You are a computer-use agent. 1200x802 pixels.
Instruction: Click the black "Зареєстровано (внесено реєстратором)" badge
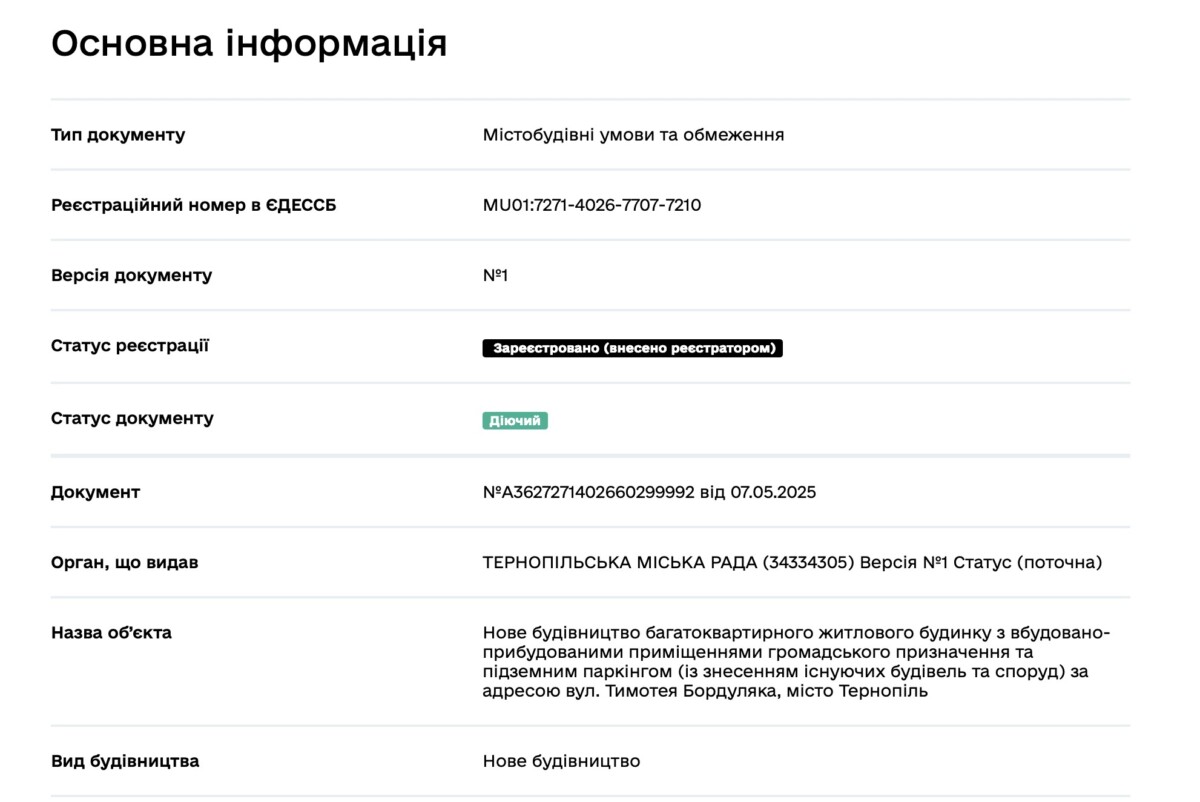[x=632, y=348]
